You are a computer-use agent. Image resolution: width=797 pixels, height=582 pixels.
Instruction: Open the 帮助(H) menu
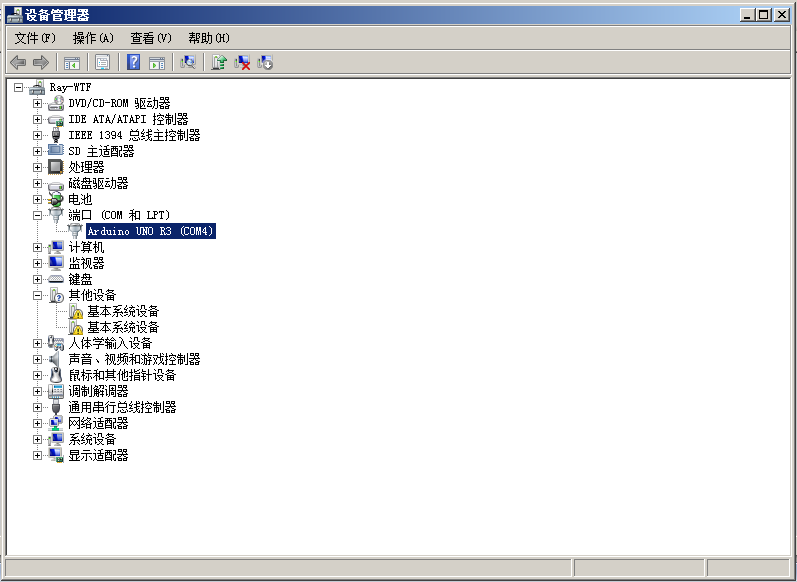(x=209, y=38)
